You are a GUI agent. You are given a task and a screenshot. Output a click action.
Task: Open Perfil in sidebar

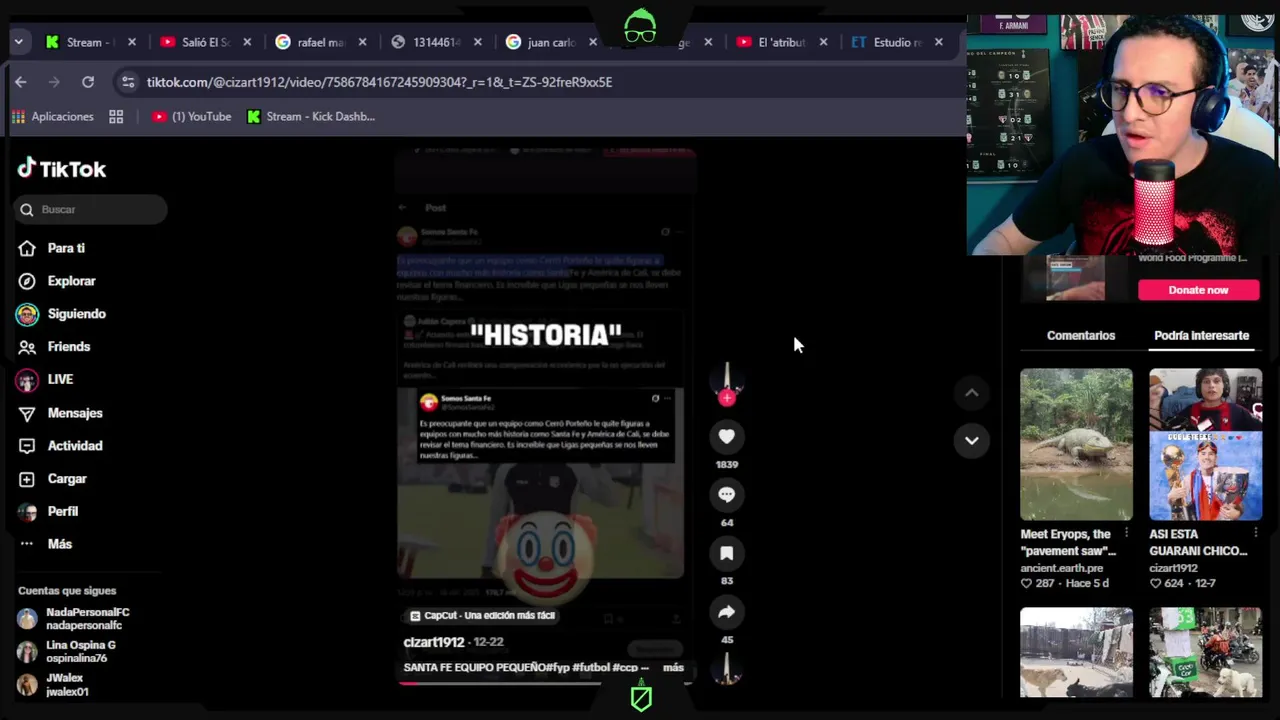[62, 511]
